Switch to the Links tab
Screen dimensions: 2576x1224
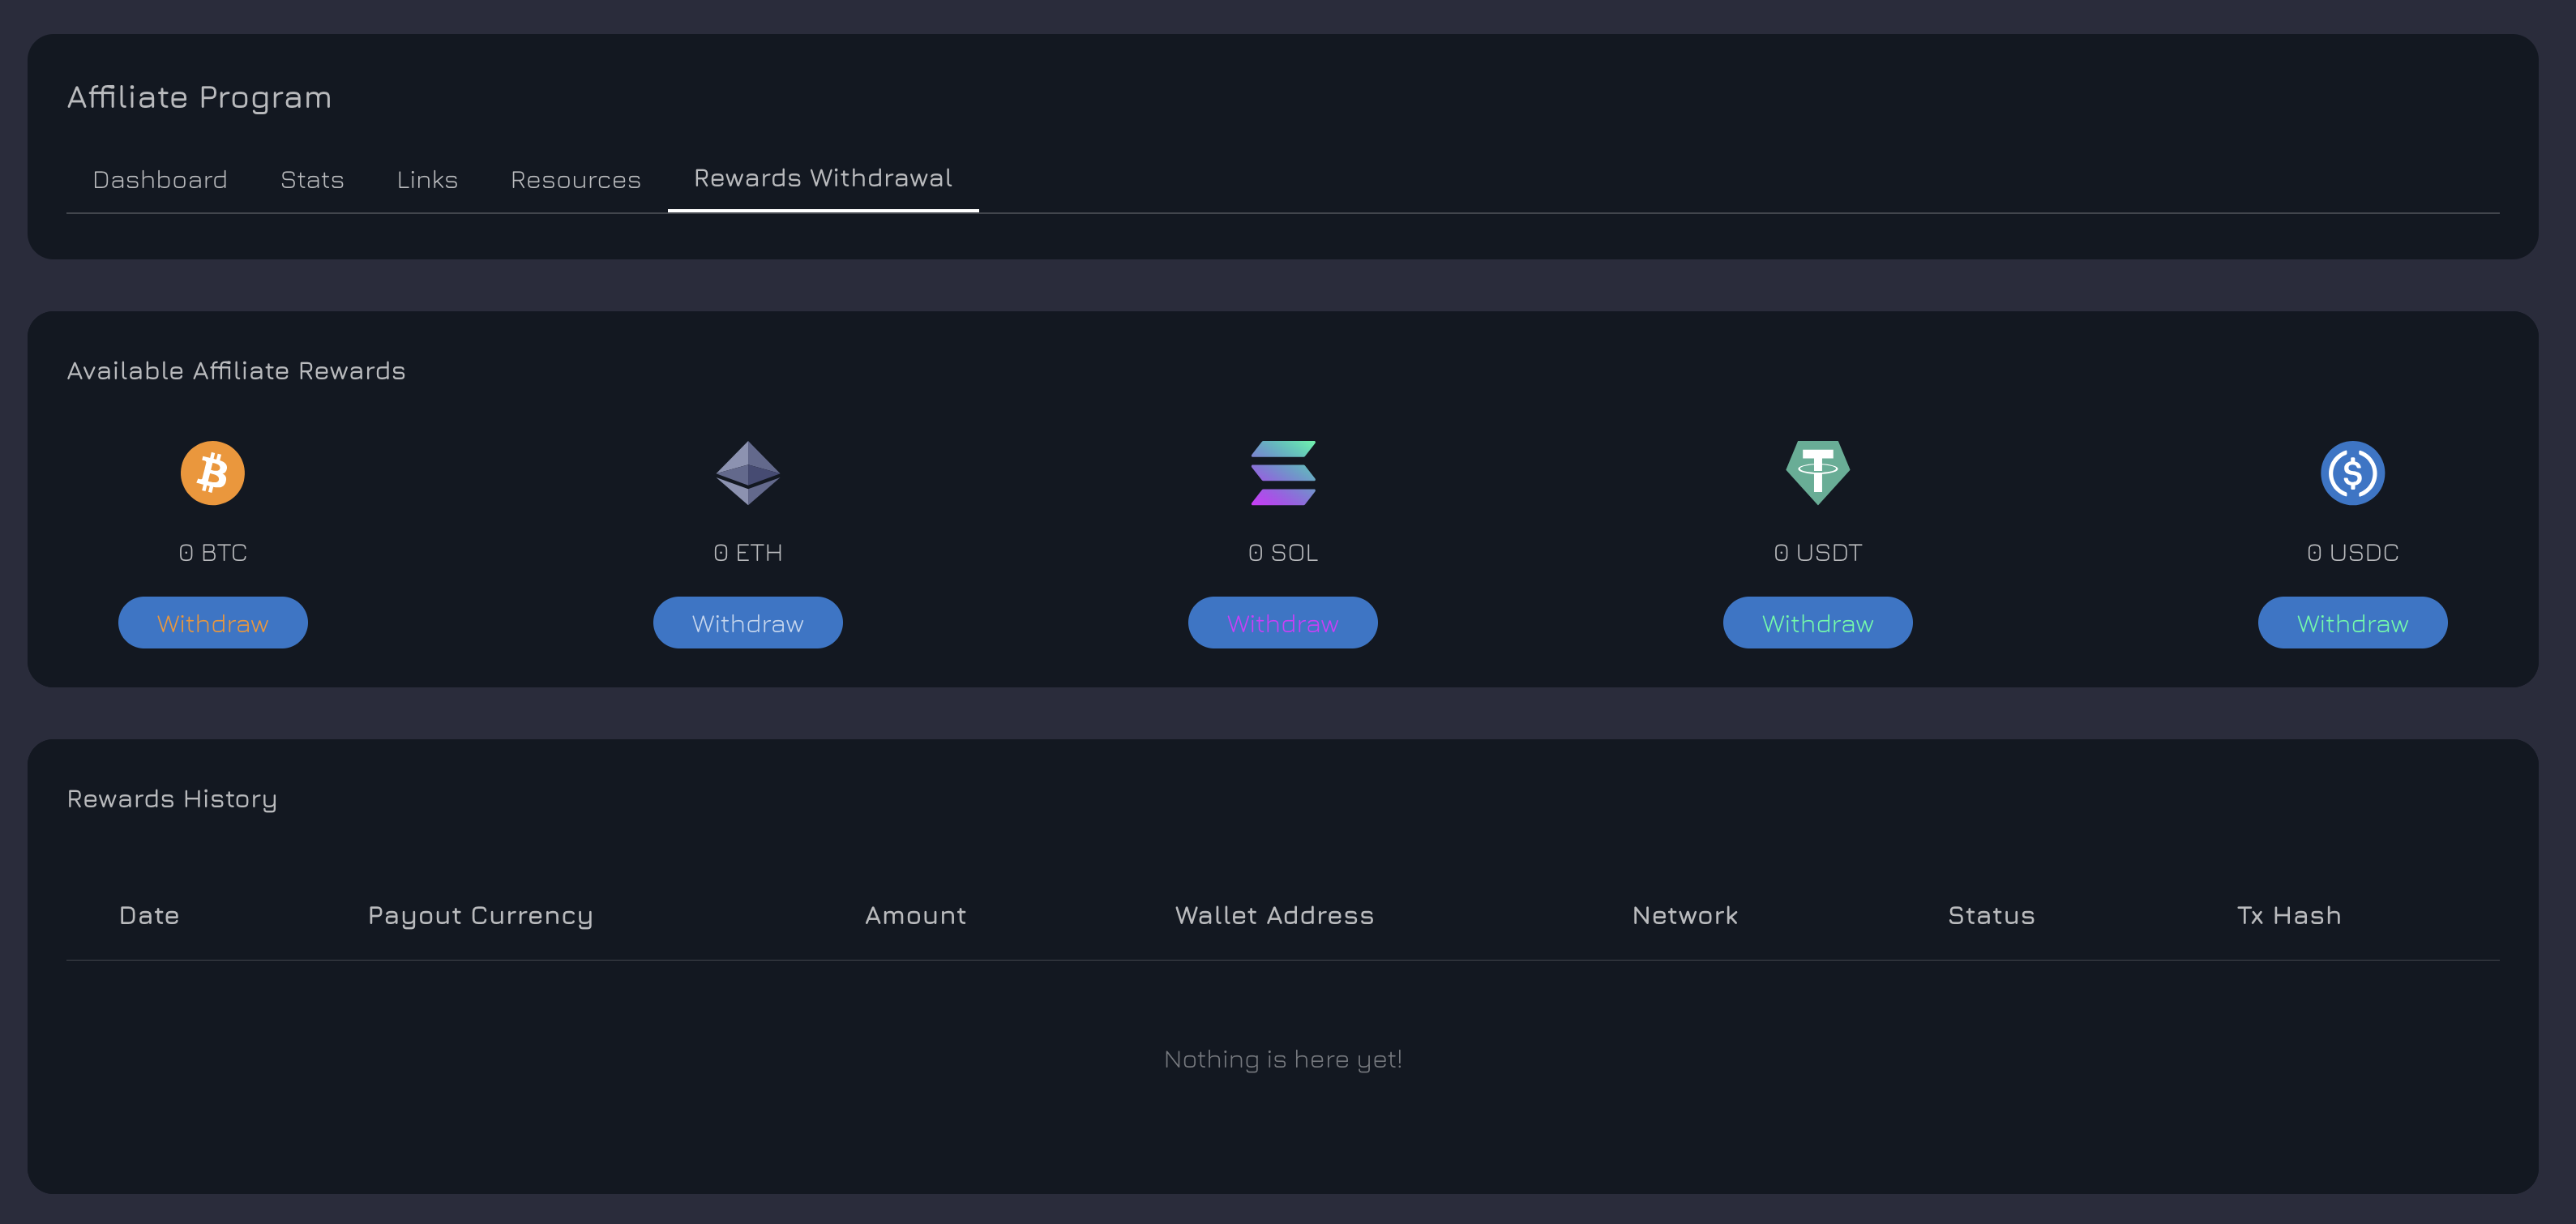(427, 180)
